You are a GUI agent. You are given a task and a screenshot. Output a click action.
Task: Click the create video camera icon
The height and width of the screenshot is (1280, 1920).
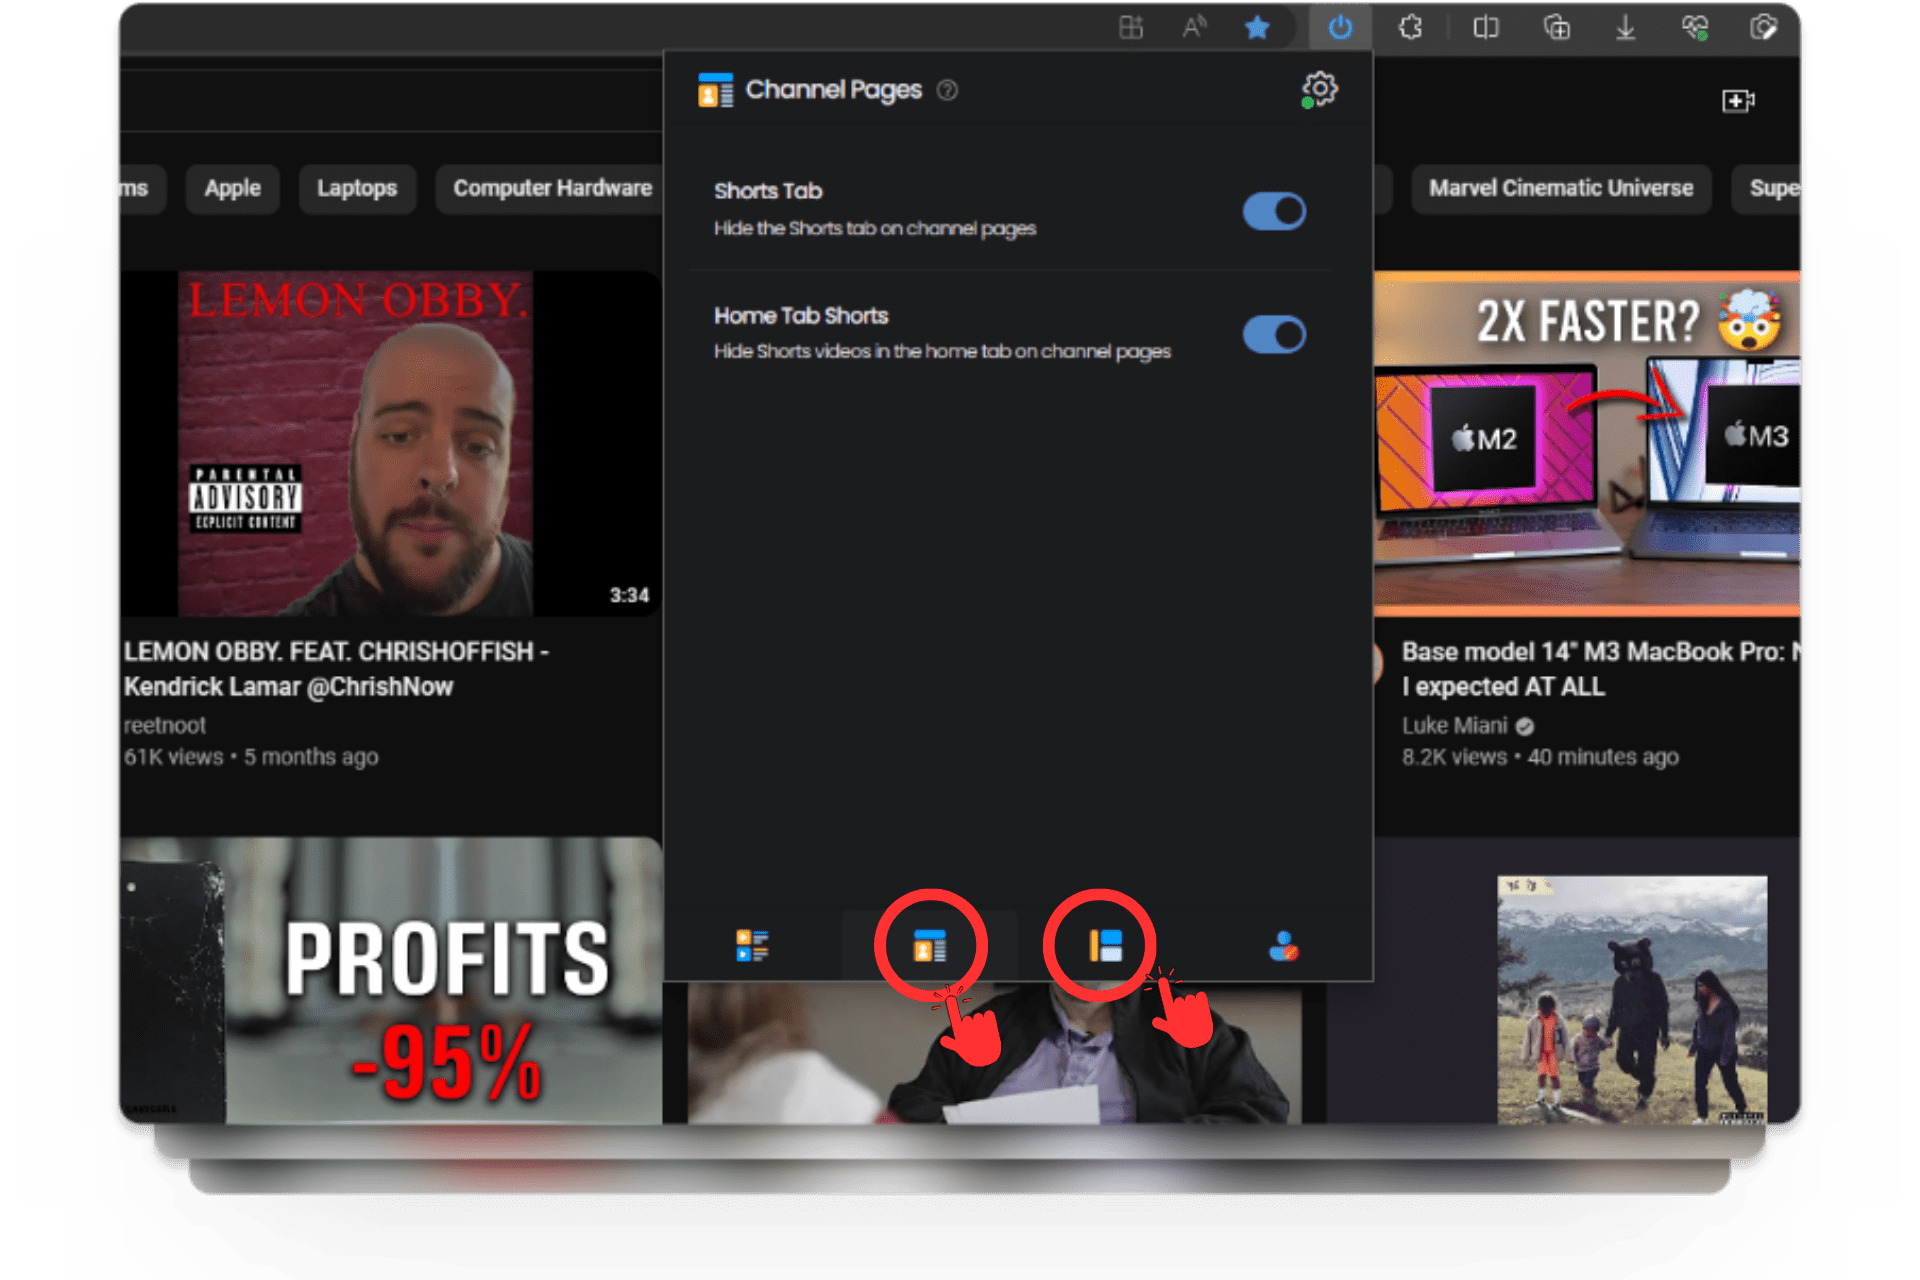(1738, 100)
